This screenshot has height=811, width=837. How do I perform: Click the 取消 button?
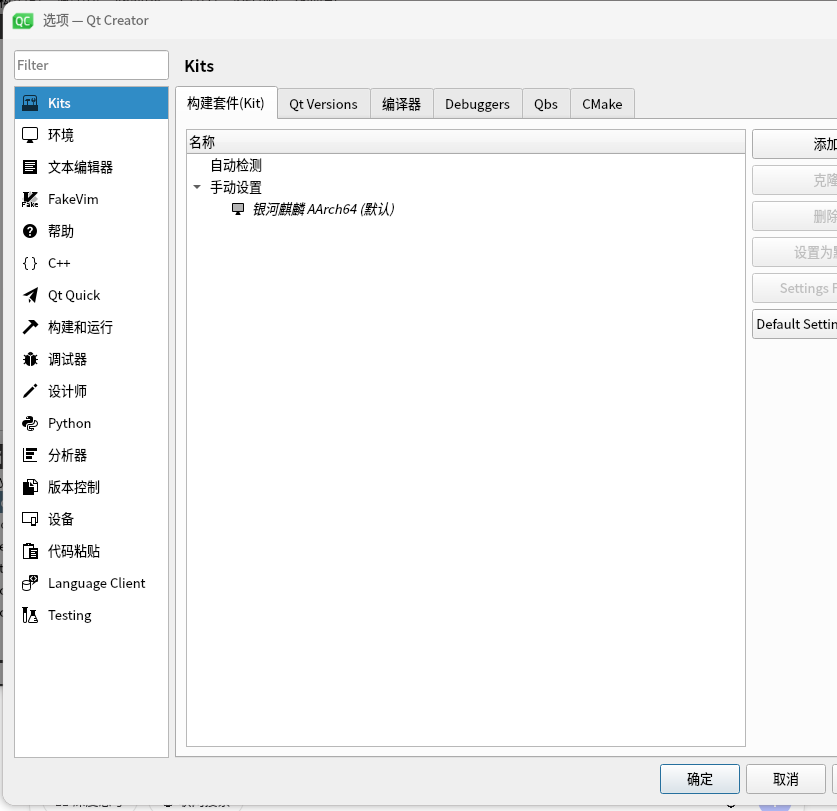785,779
